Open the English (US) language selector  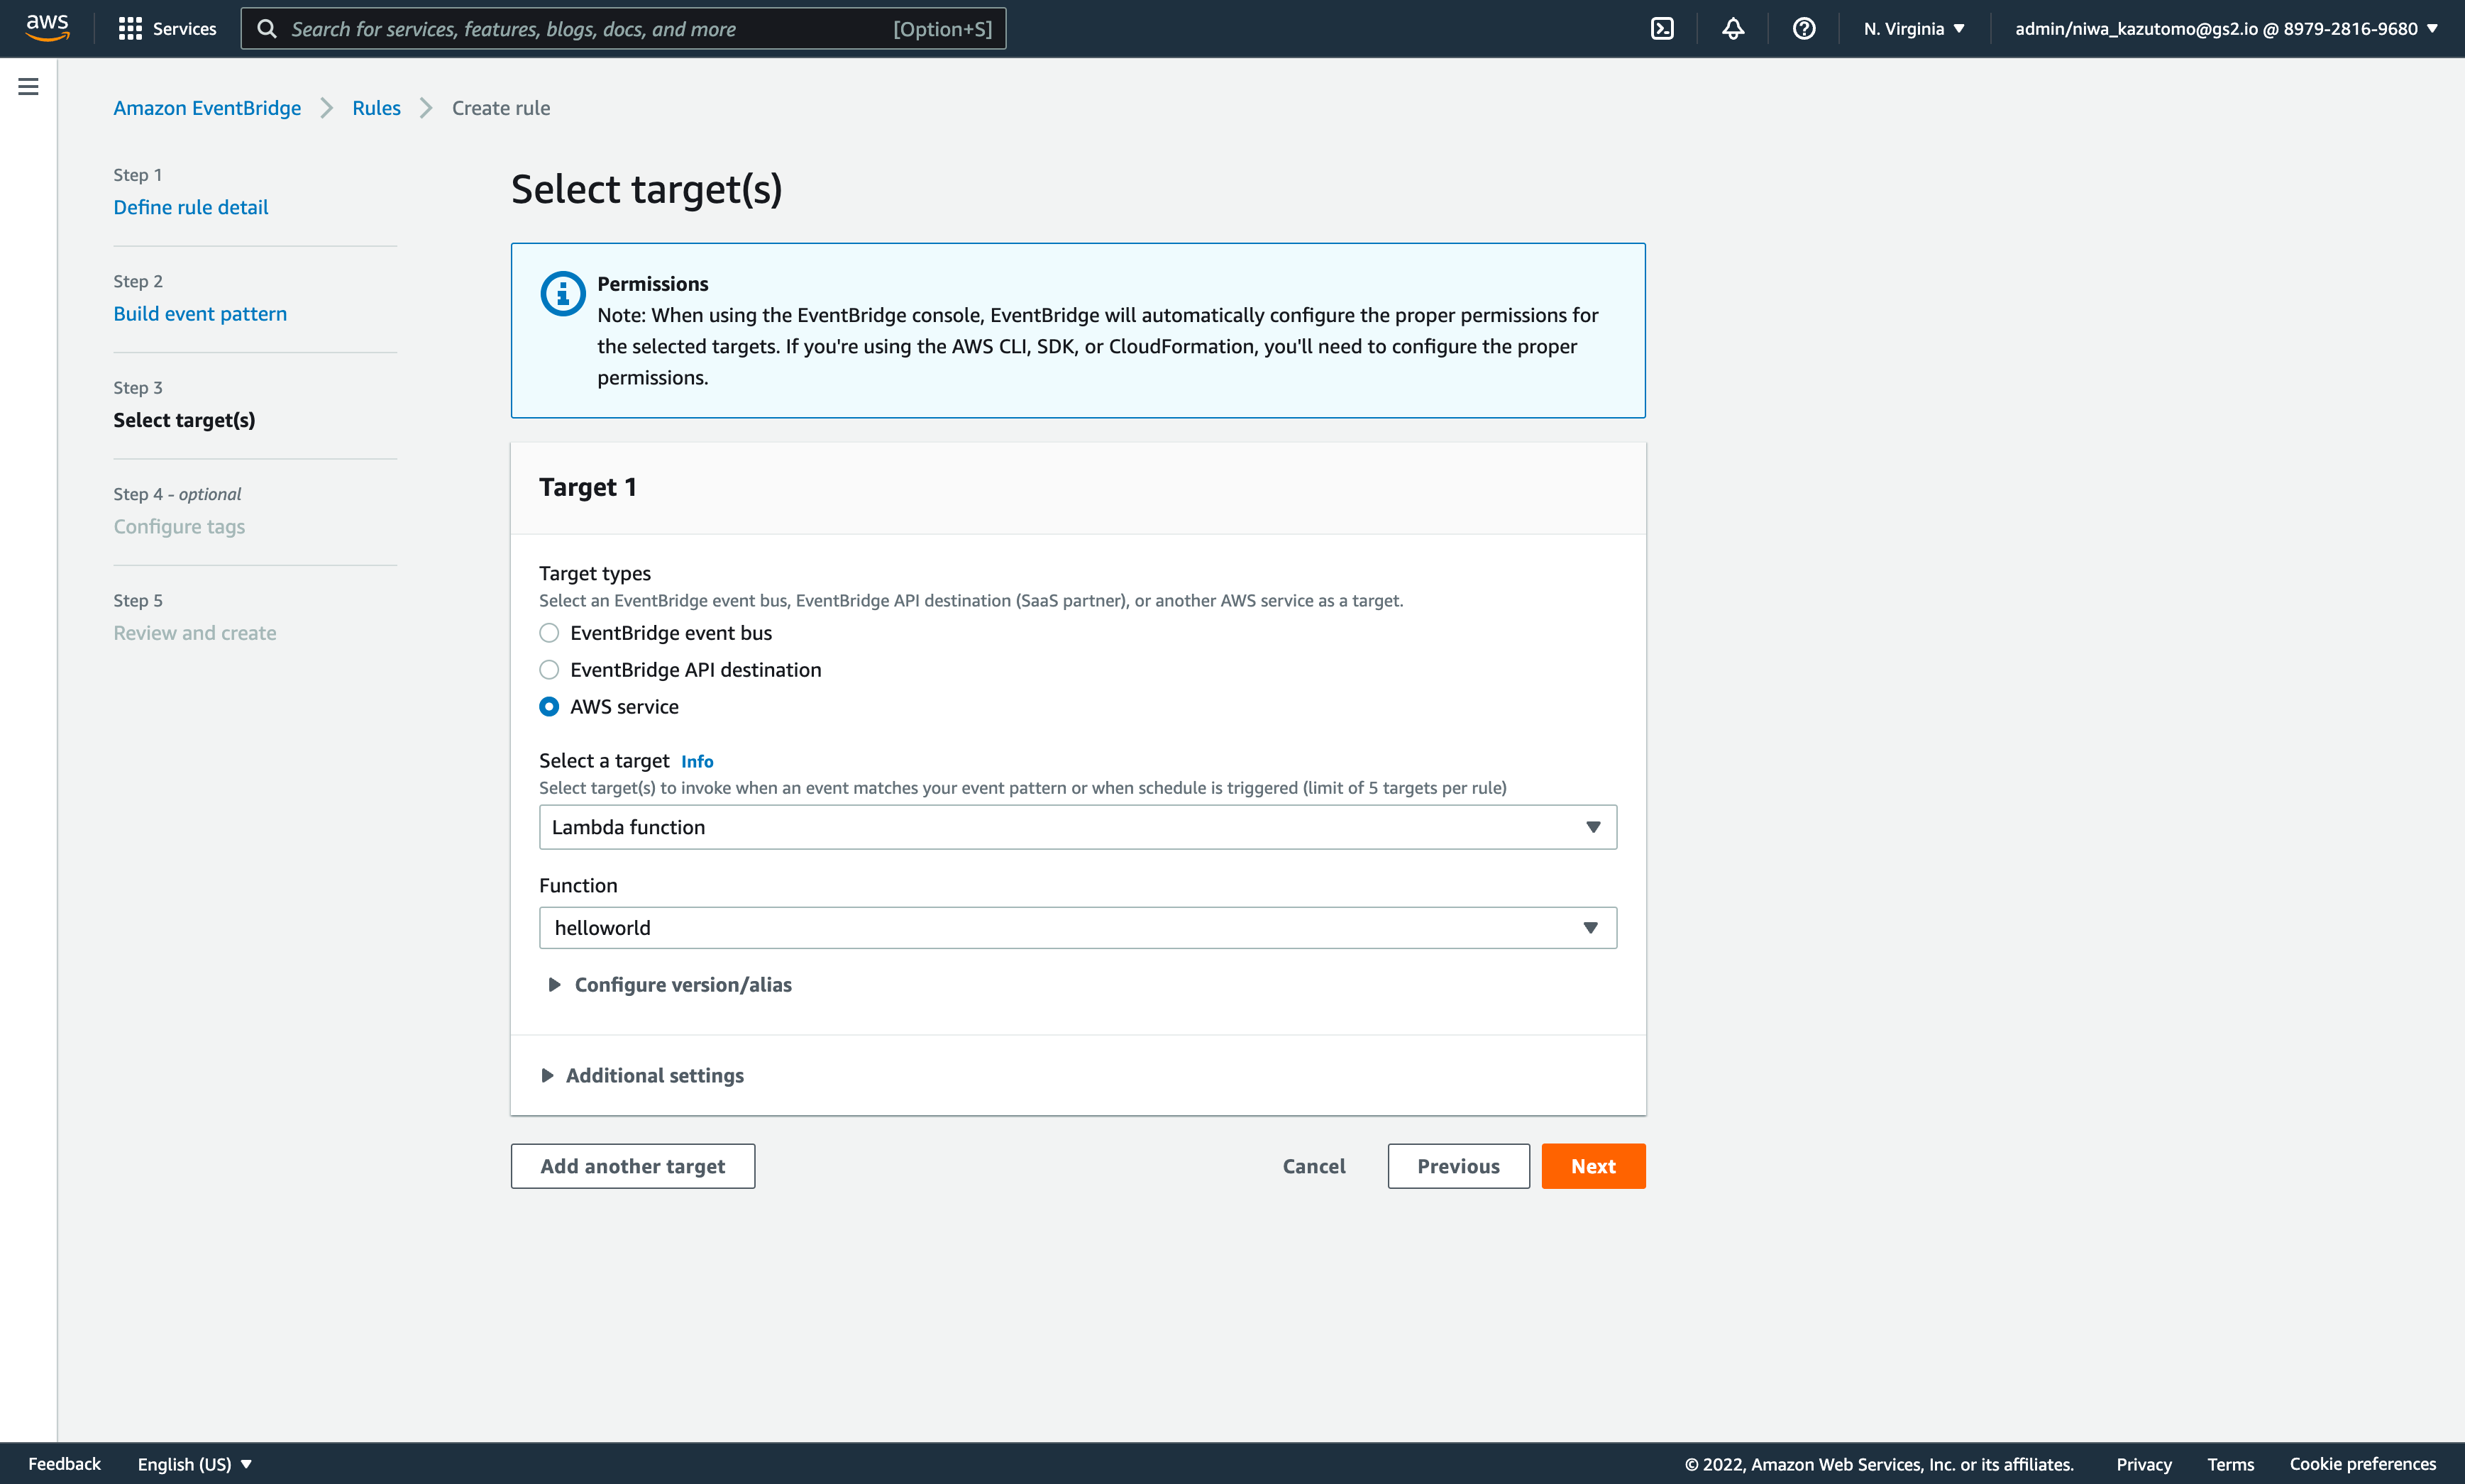195,1464
